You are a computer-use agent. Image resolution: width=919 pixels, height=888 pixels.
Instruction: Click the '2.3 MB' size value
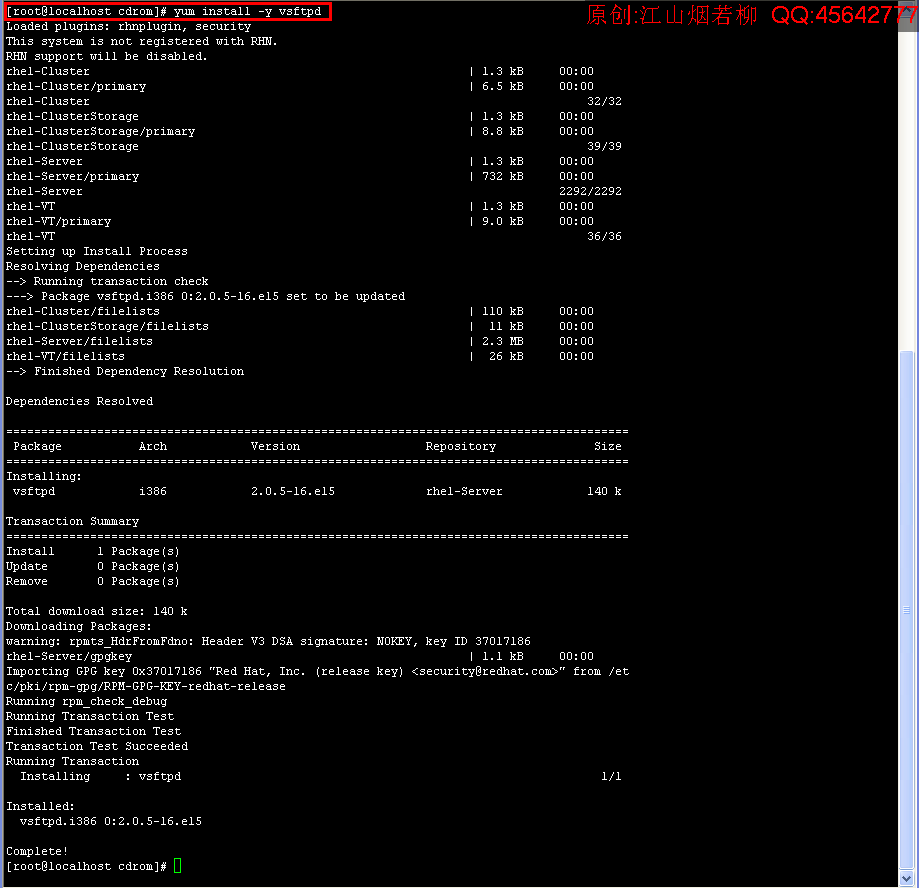pyautogui.click(x=502, y=341)
